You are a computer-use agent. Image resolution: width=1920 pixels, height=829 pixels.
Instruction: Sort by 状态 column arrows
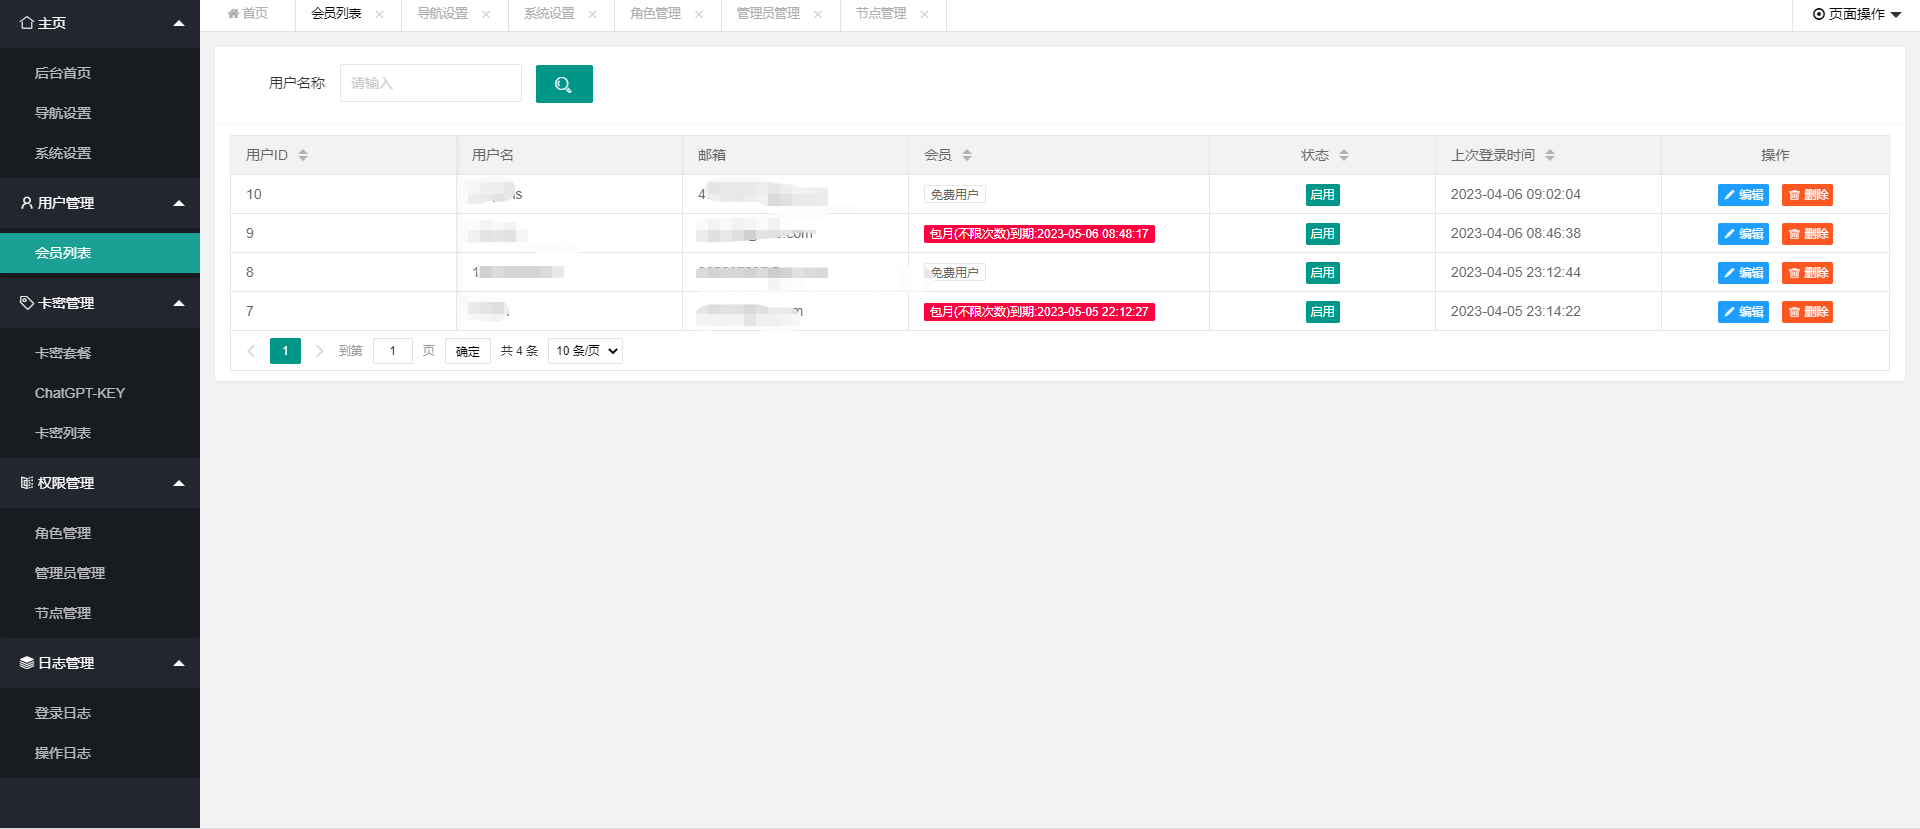point(1344,155)
